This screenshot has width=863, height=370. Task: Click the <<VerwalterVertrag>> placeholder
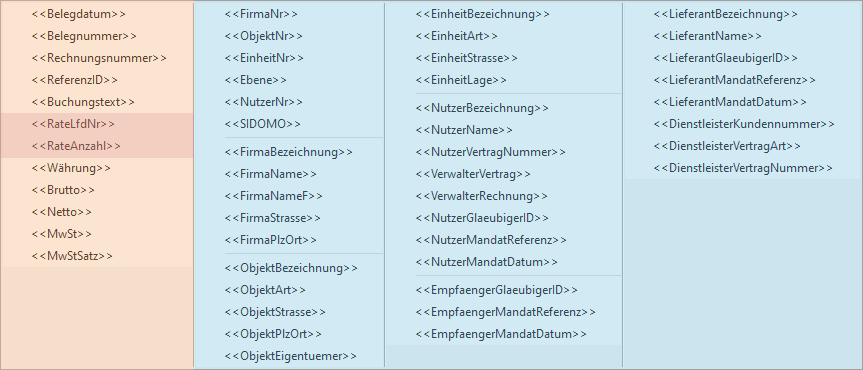pyautogui.click(x=473, y=174)
